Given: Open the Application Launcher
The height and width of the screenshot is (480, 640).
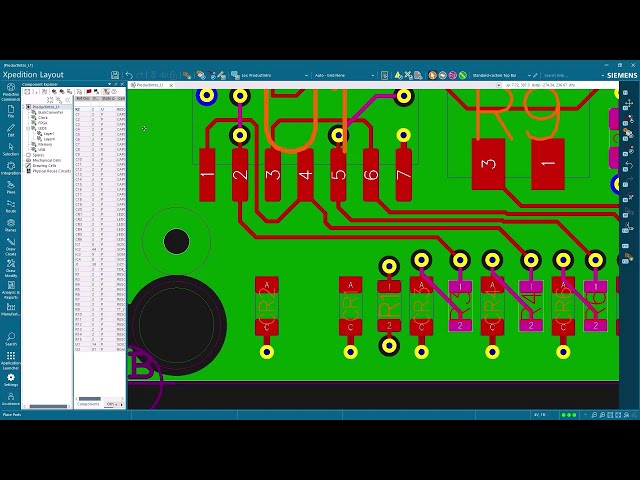Looking at the screenshot, I should [x=11, y=360].
